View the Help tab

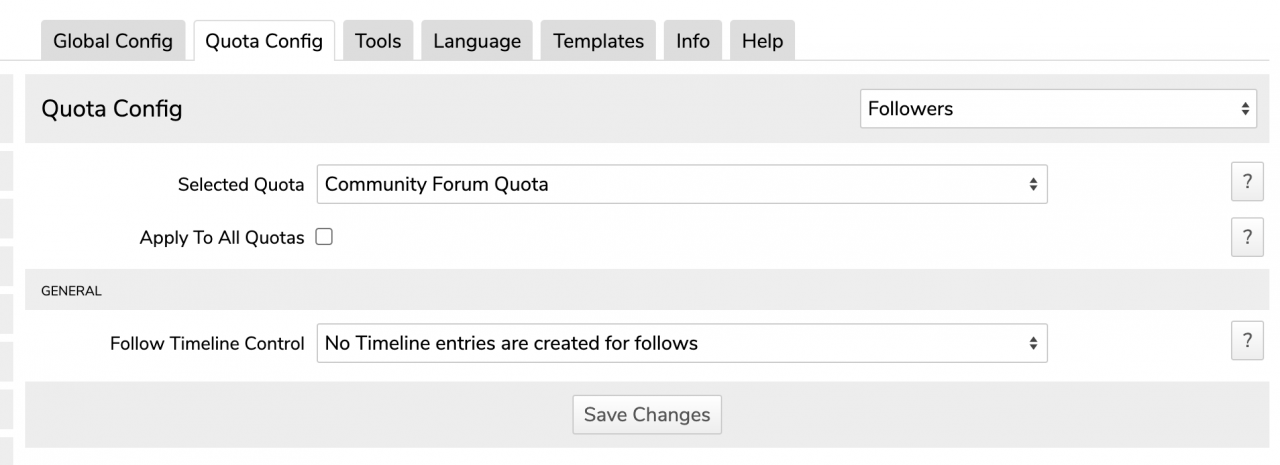click(x=762, y=41)
